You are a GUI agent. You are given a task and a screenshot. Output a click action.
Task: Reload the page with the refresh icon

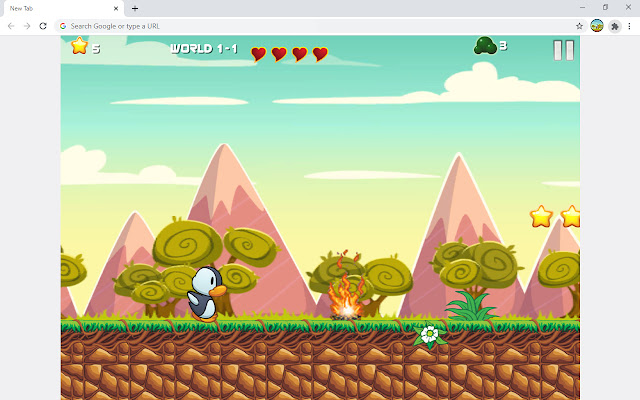[x=43, y=26]
